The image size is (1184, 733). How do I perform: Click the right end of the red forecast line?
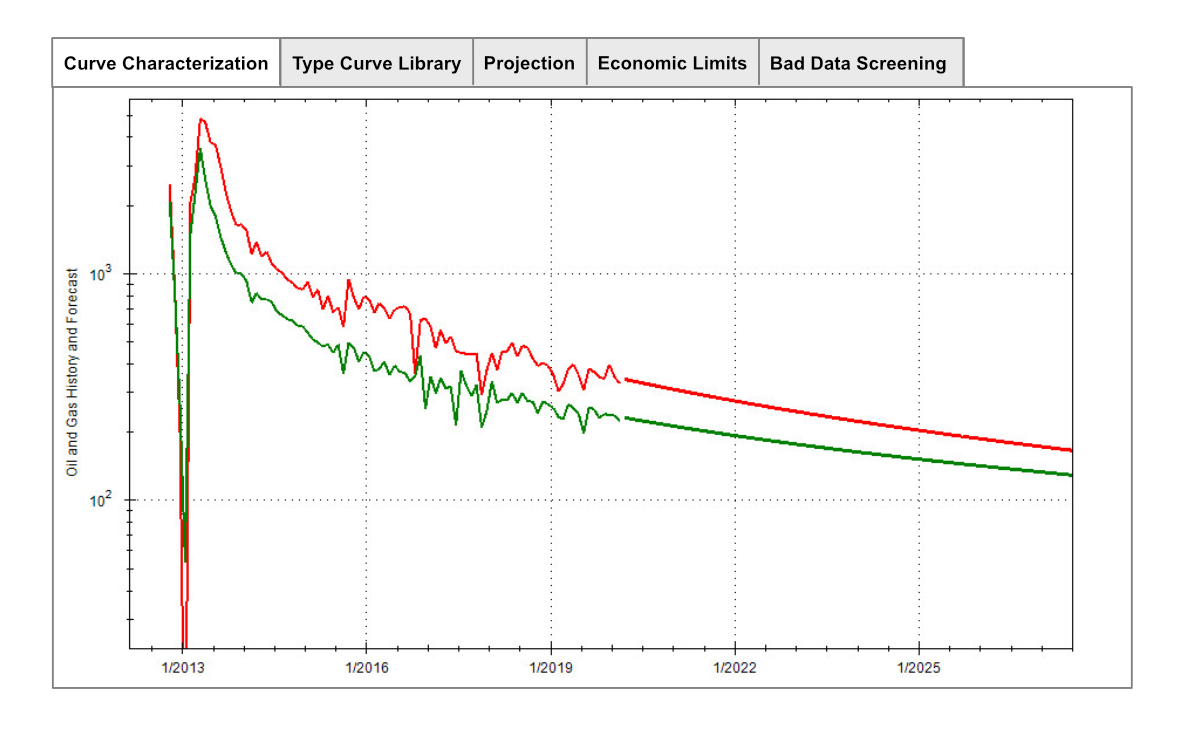pos(1069,450)
